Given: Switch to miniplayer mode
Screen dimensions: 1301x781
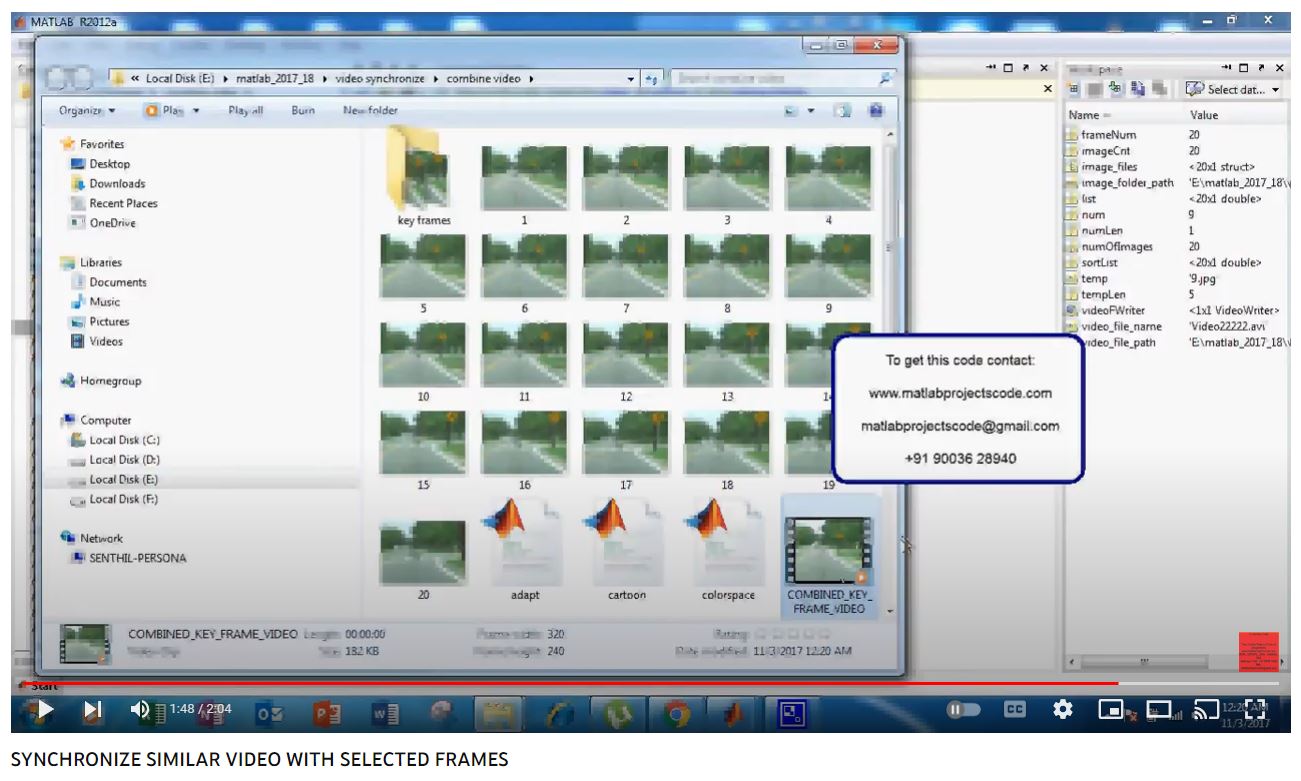Looking at the screenshot, I should [1111, 710].
